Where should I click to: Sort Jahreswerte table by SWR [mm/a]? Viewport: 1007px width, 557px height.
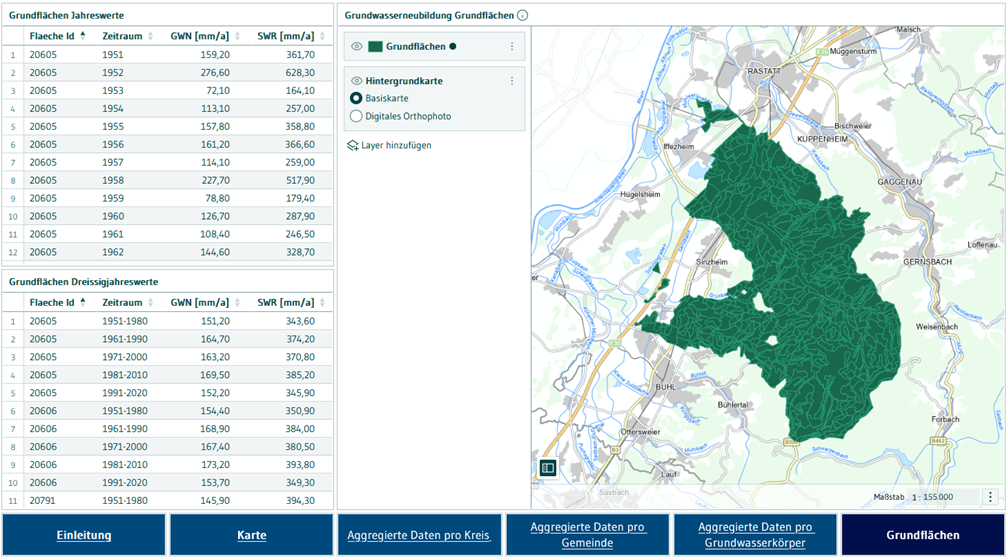coord(322,36)
